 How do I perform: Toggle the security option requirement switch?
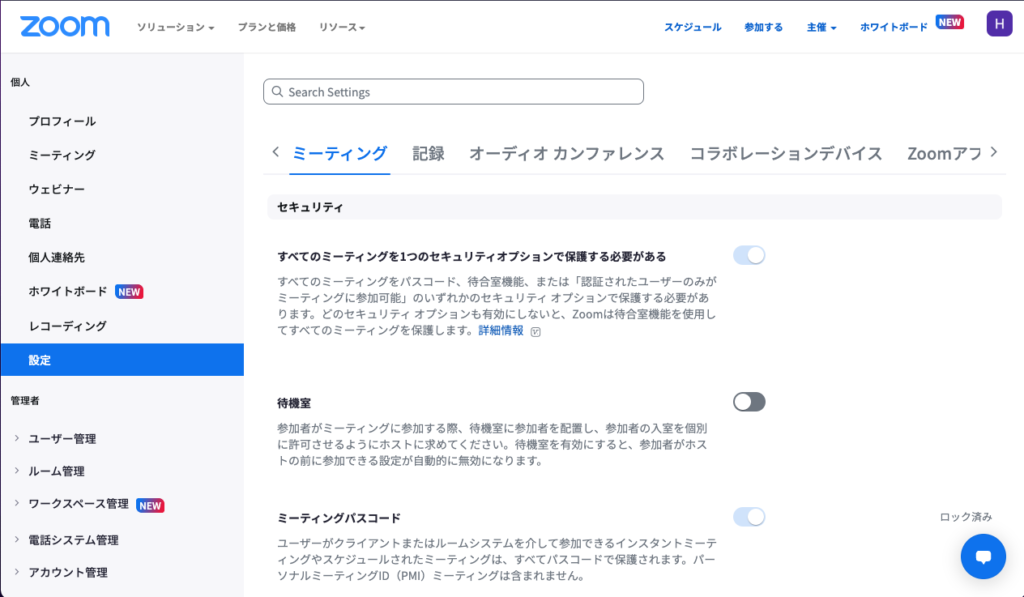coord(749,255)
